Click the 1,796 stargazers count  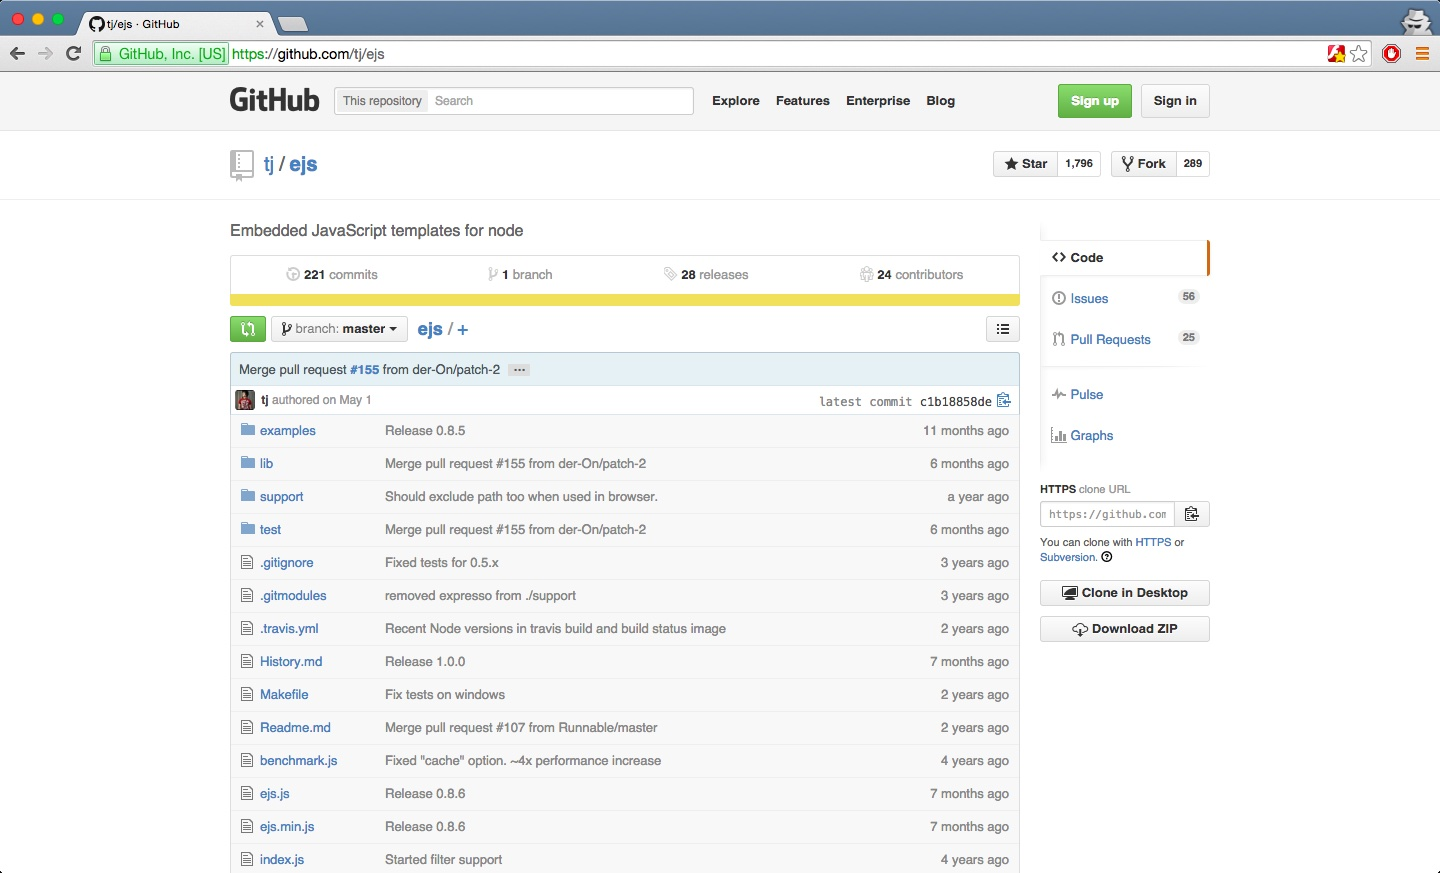[x=1079, y=164]
